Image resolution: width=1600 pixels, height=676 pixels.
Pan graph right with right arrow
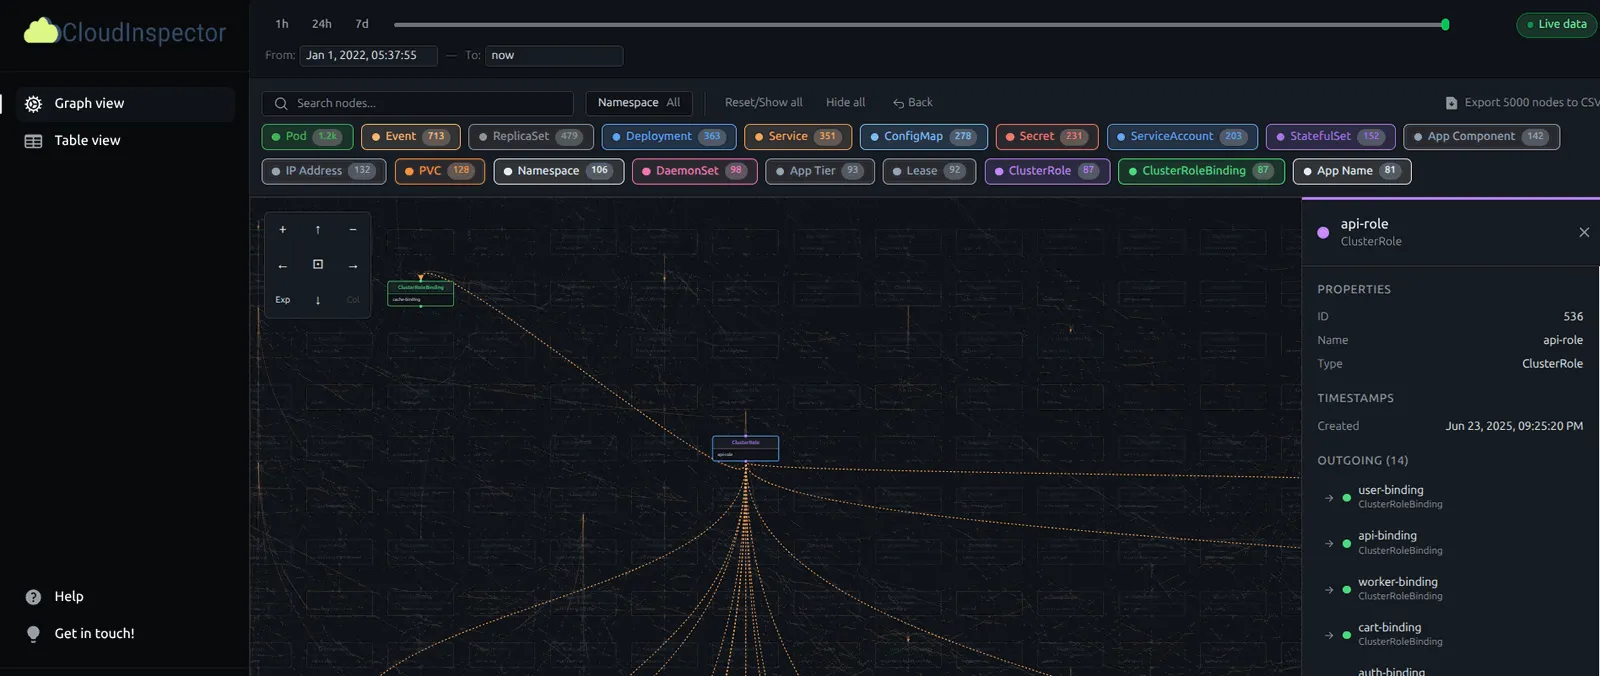point(353,265)
